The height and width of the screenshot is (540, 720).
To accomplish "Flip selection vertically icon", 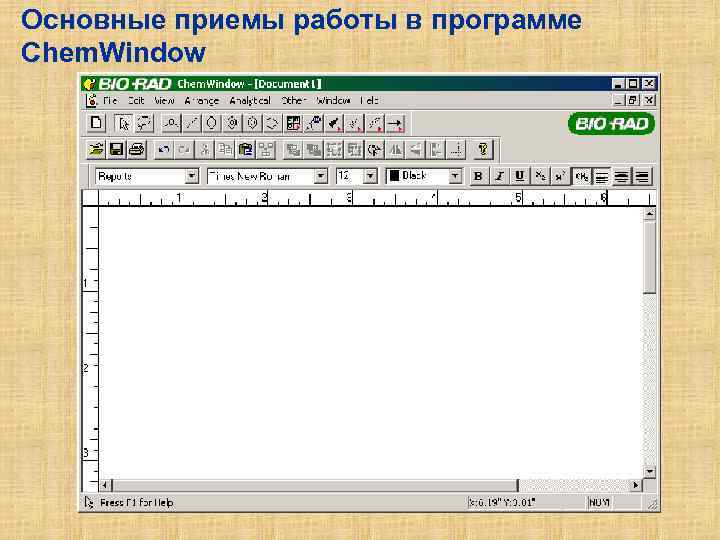I will pos(416,150).
